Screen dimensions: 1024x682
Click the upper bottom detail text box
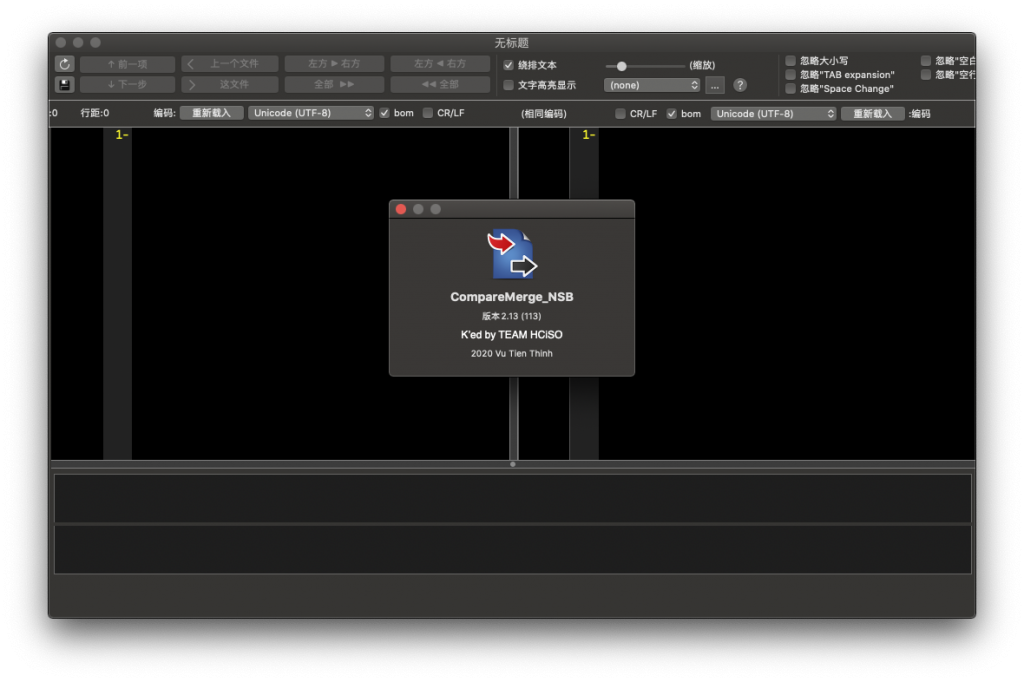[513, 498]
